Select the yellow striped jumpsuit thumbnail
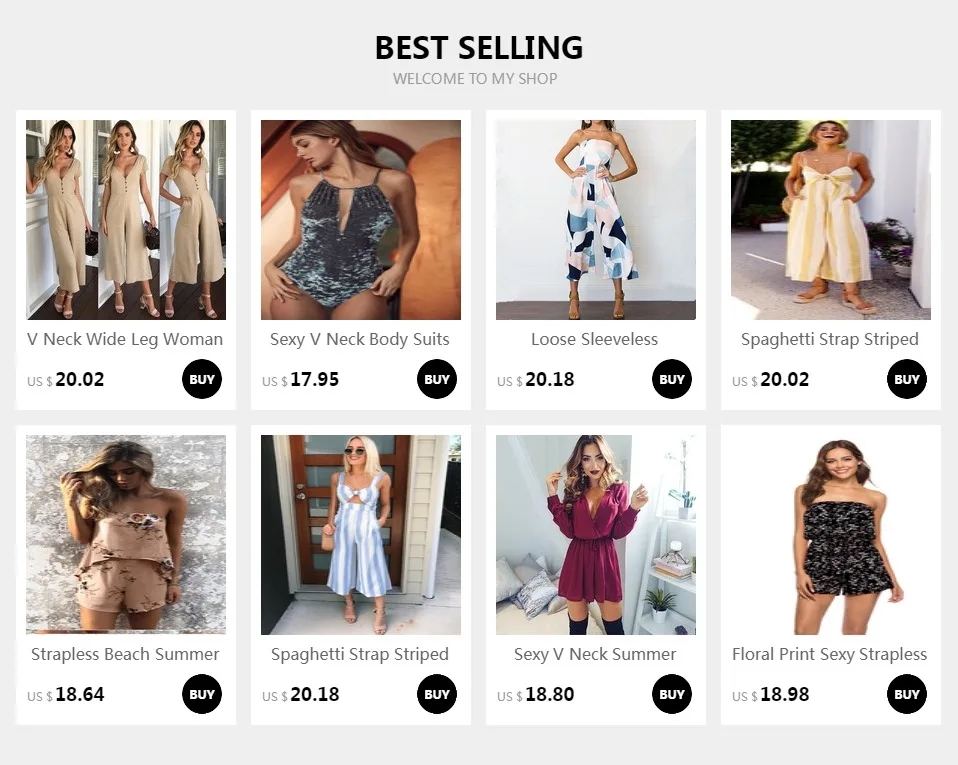 pos(831,220)
